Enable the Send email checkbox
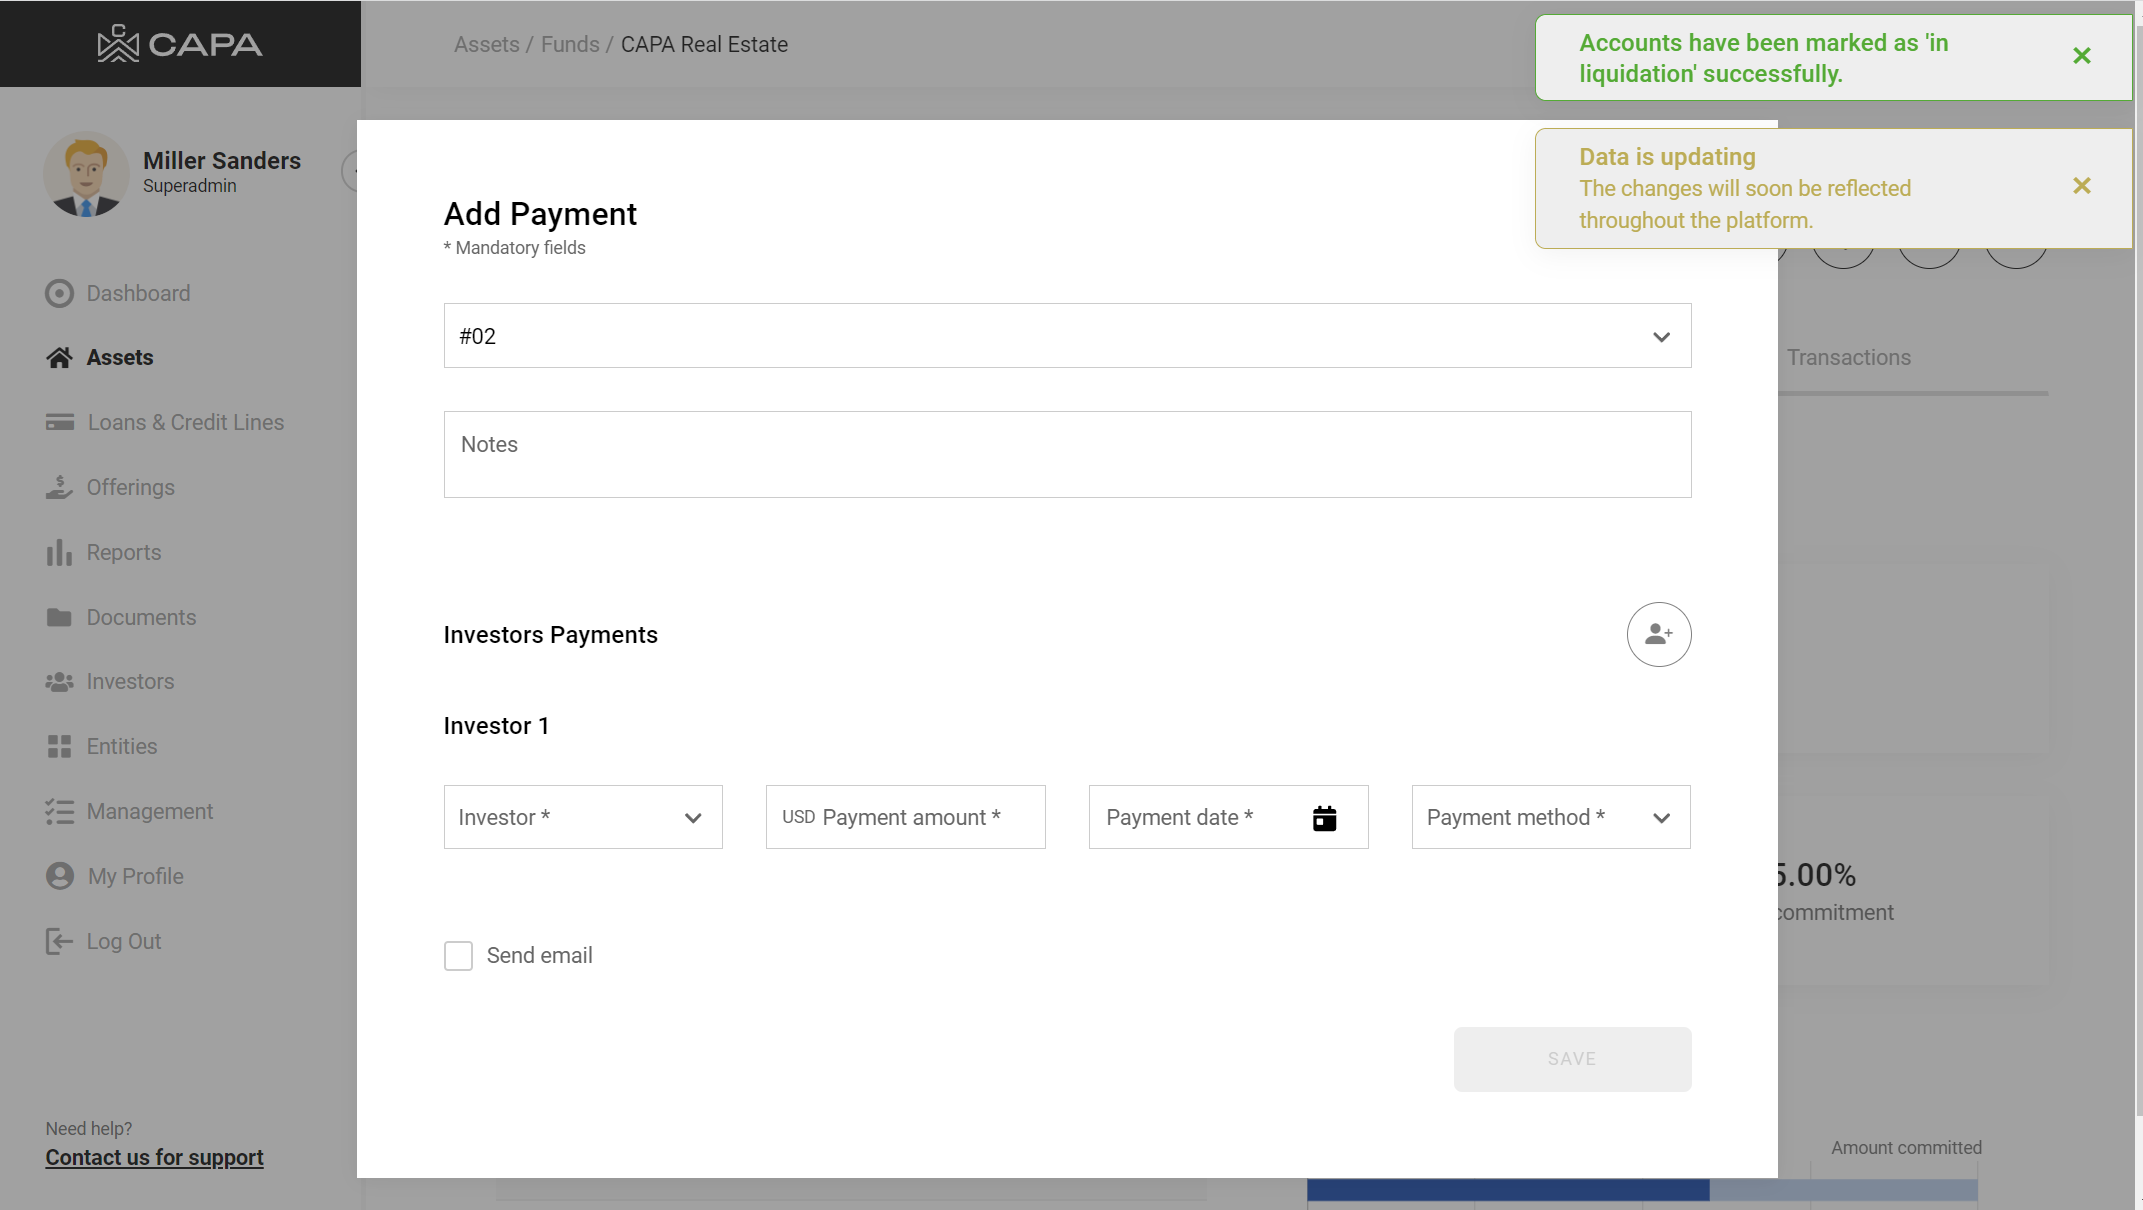This screenshot has height=1210, width=2143. coord(458,956)
